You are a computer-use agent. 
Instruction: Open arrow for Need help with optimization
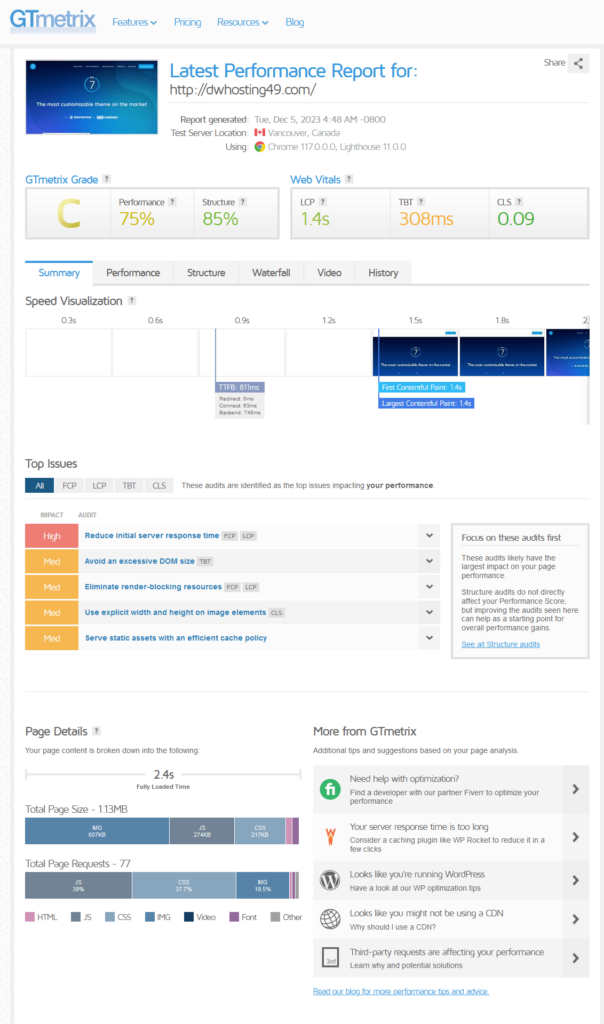pos(576,789)
